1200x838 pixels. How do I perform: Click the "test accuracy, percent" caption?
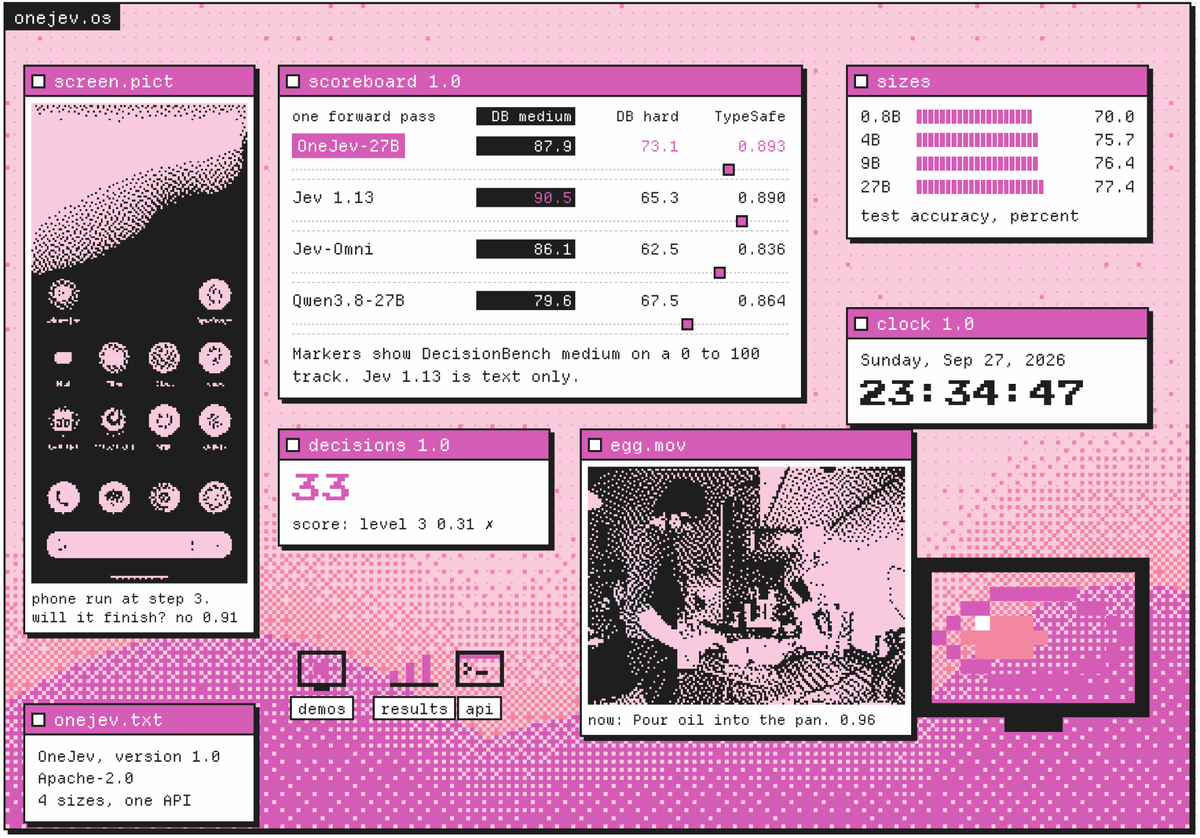tap(969, 215)
